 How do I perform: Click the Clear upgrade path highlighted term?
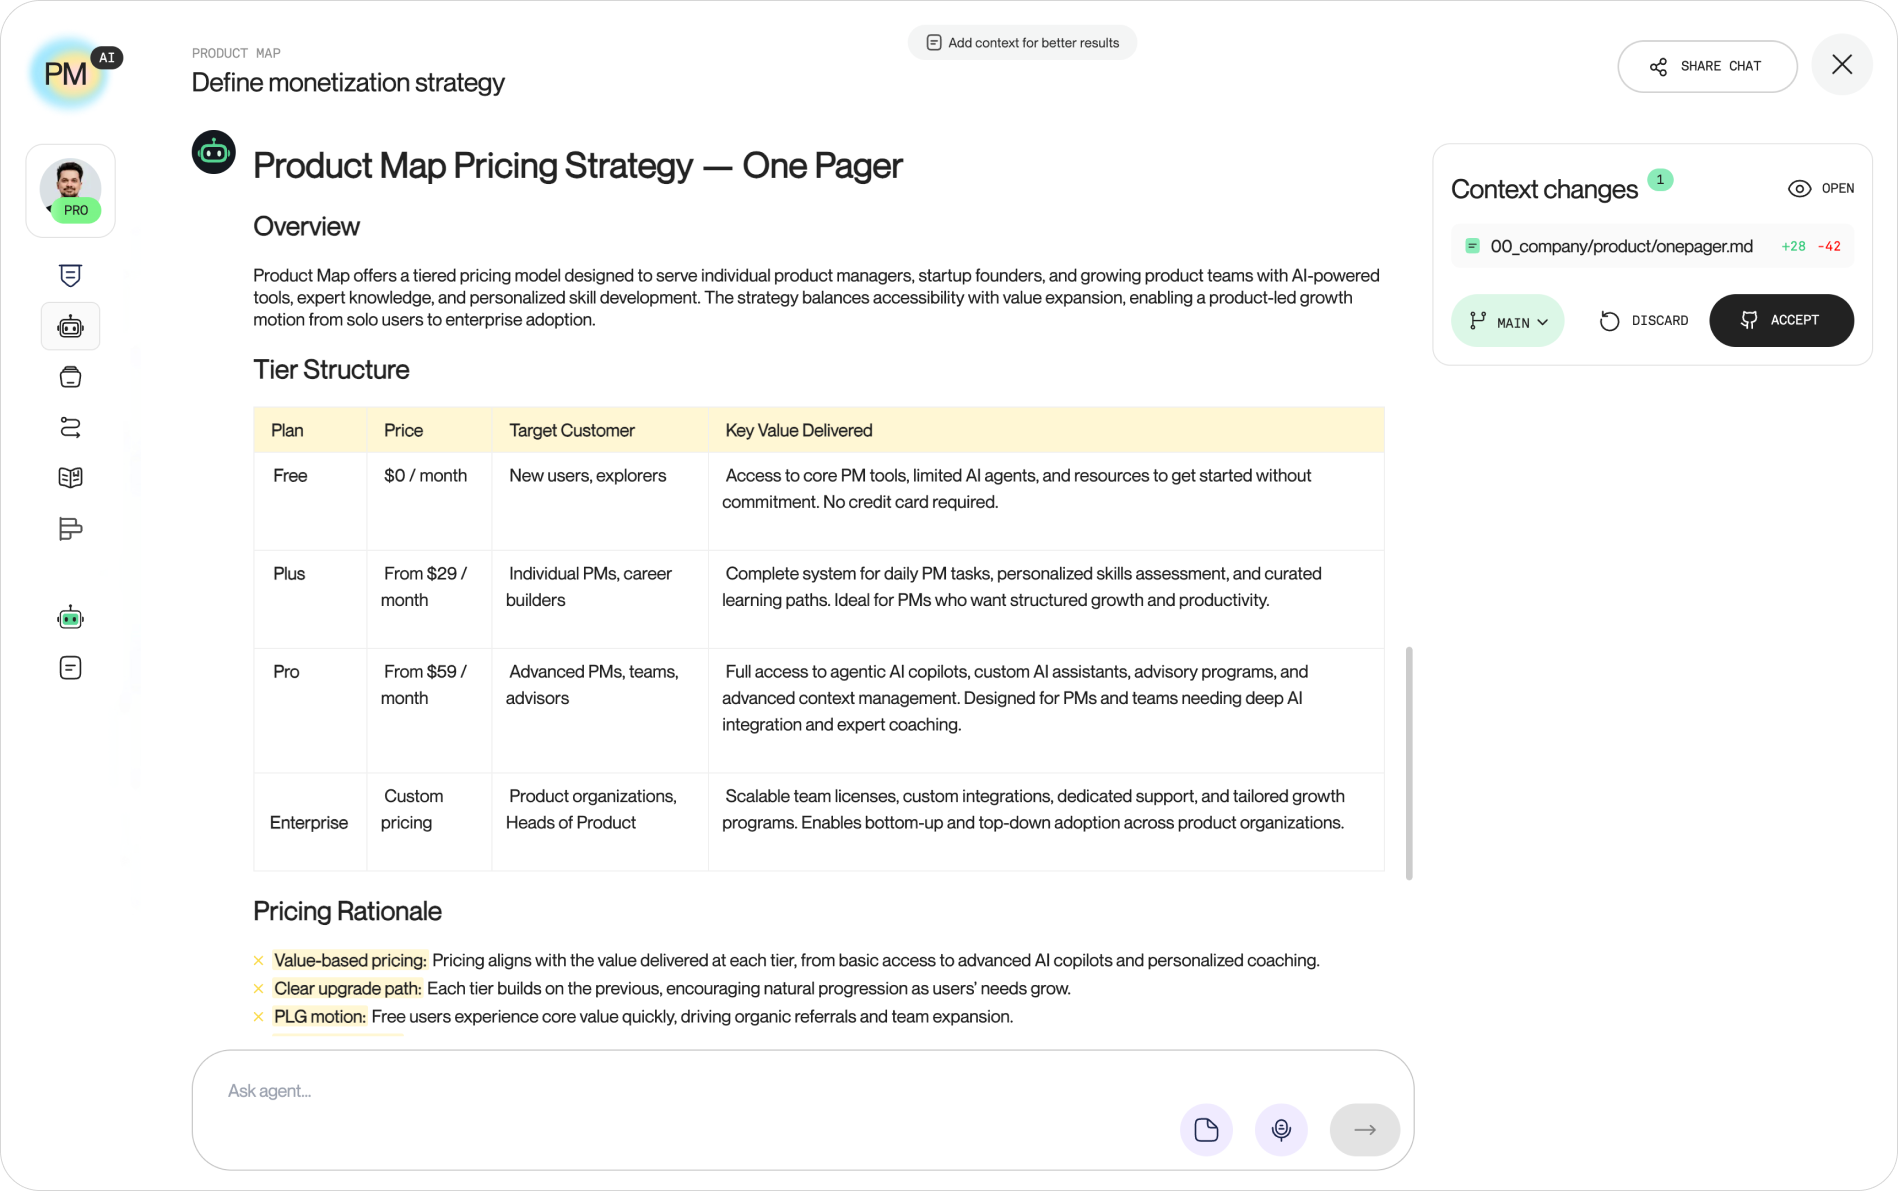click(x=348, y=988)
